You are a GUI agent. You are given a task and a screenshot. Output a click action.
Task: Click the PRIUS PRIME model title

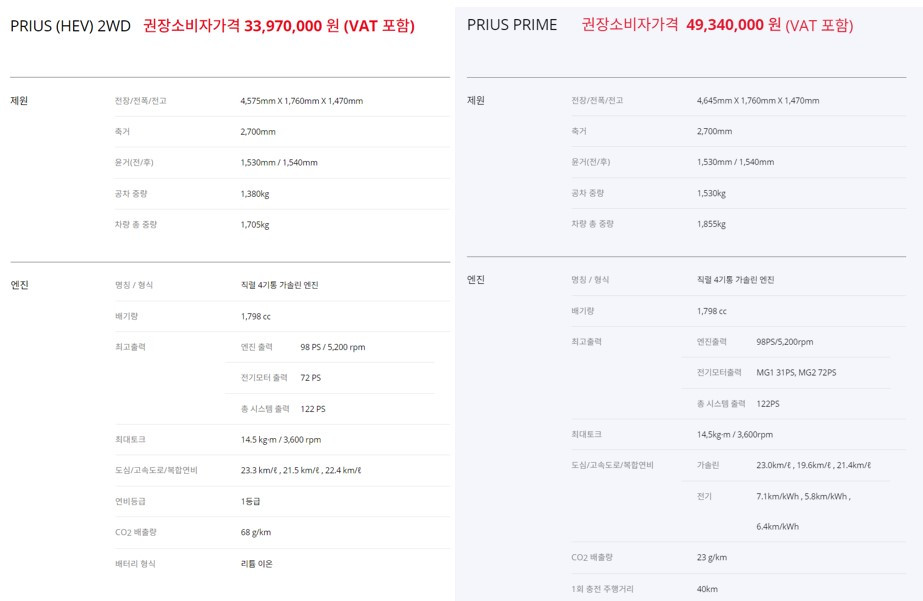coord(512,25)
